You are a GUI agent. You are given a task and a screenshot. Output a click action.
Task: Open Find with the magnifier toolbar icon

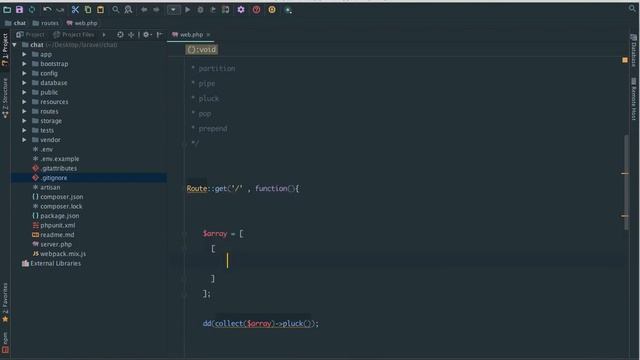pyautogui.click(x=116, y=9)
